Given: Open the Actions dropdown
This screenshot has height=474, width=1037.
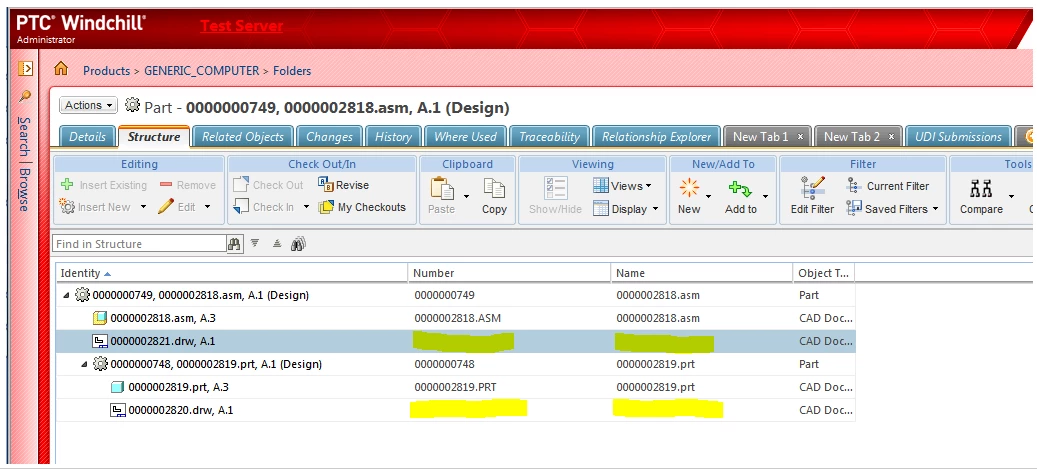Looking at the screenshot, I should coord(89,105).
